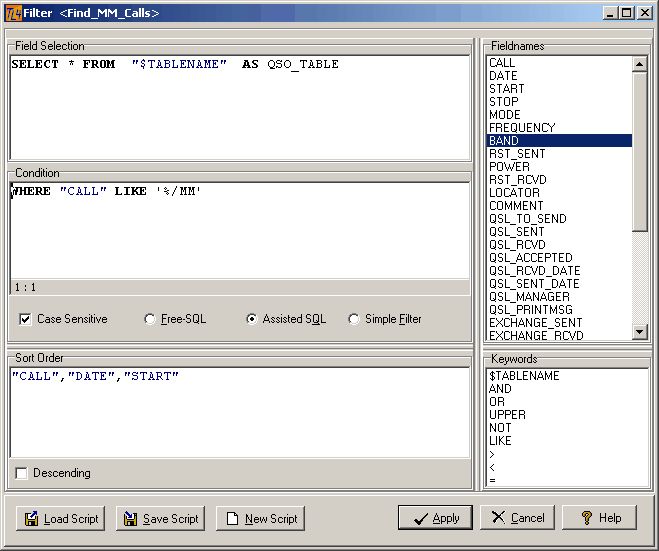The width and height of the screenshot is (659, 551).
Task: Pick OR from the Keywords list
Action: coord(567,402)
